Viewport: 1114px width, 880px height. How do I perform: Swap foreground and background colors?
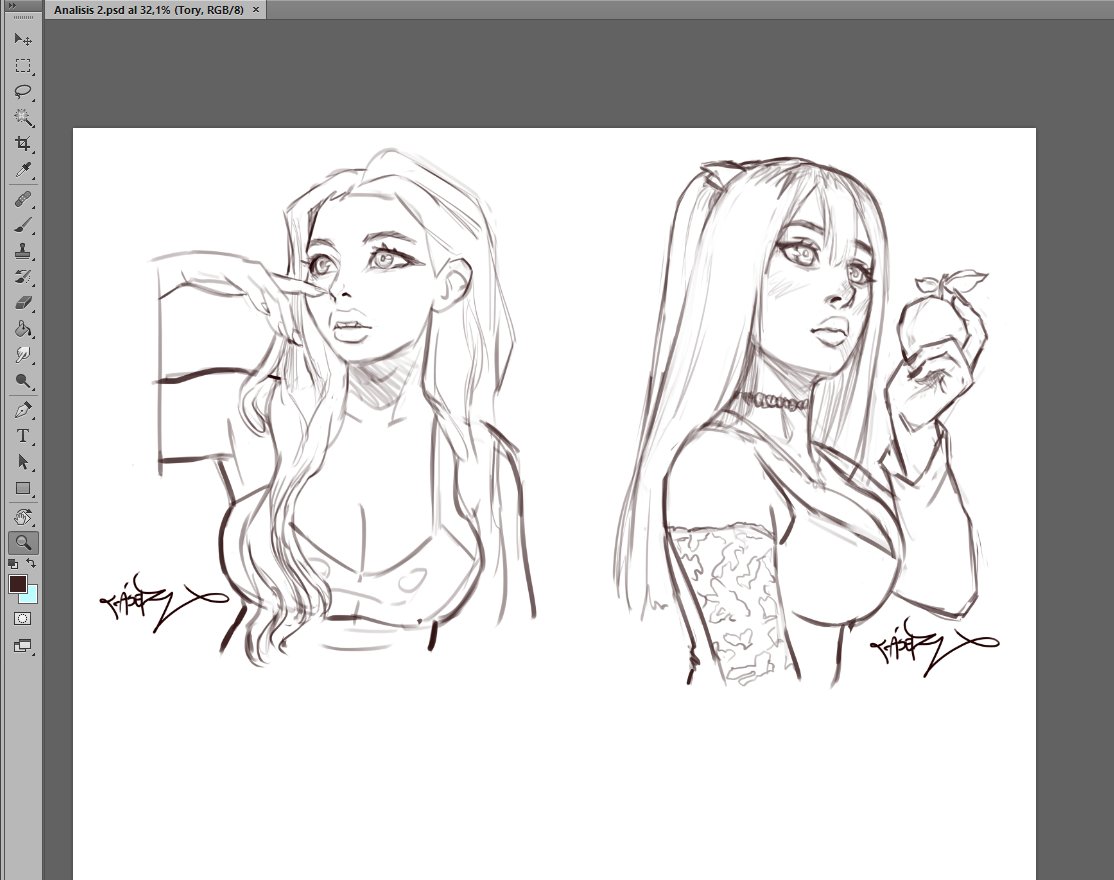32,563
